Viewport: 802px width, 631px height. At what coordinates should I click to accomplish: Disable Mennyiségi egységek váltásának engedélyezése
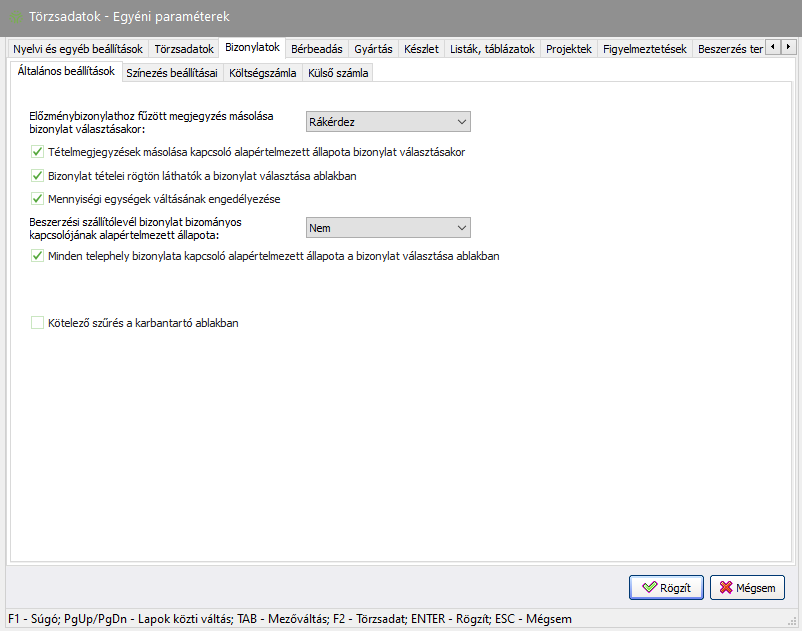pos(38,199)
